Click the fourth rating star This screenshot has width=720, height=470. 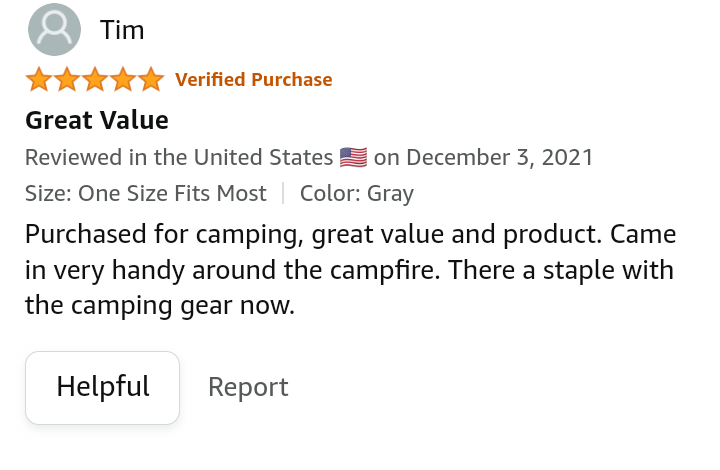[x=123, y=80]
